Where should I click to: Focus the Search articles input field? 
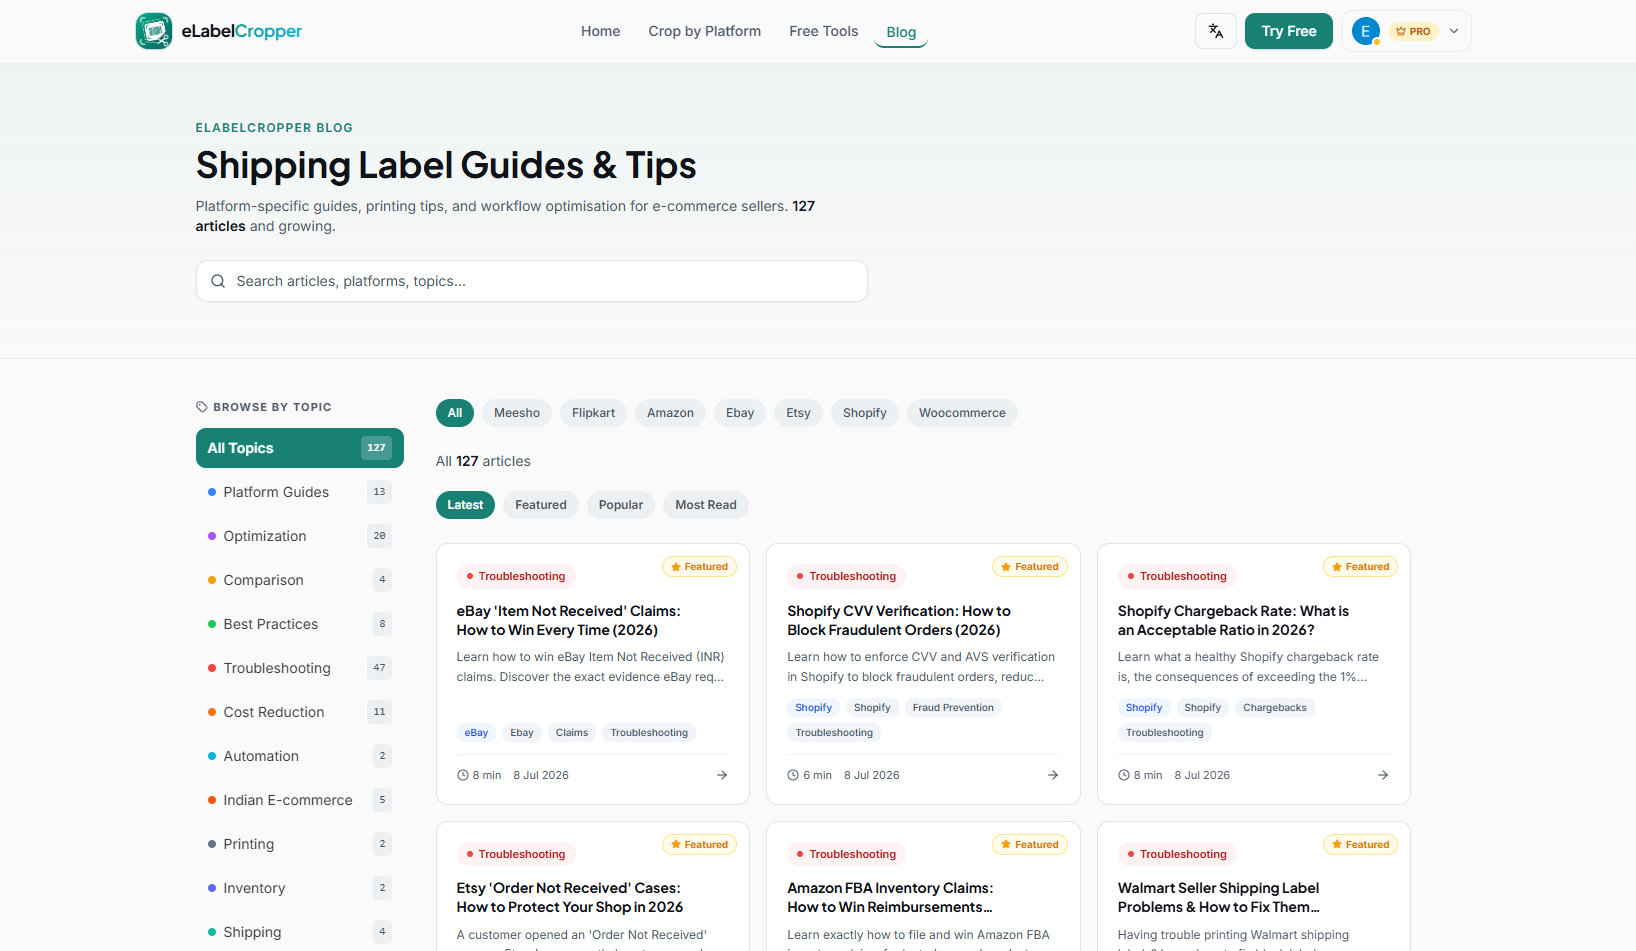532,281
